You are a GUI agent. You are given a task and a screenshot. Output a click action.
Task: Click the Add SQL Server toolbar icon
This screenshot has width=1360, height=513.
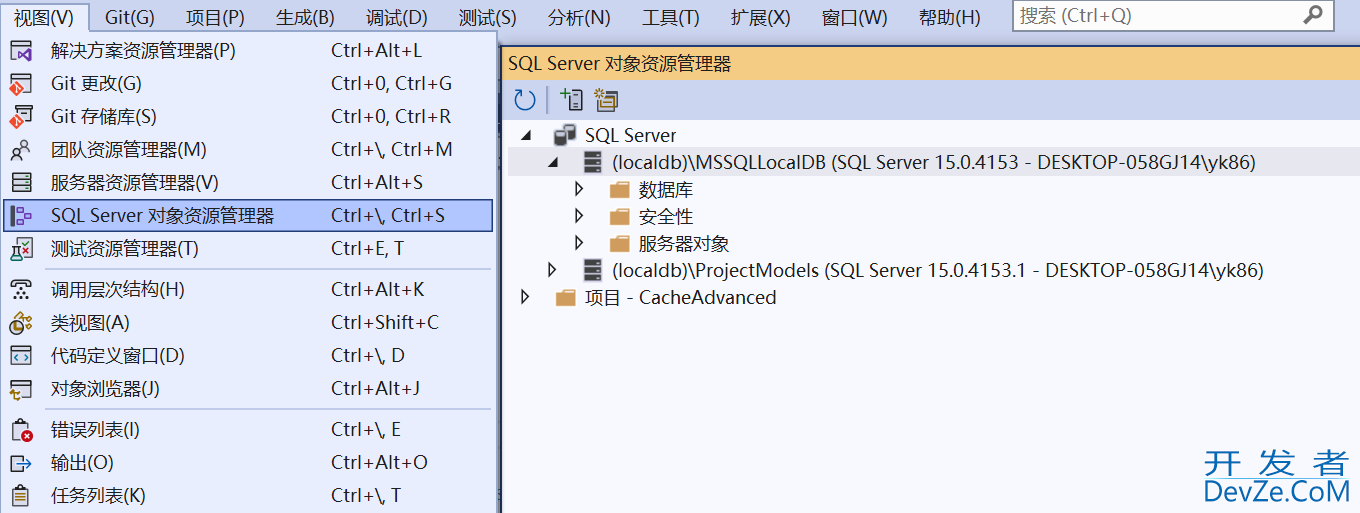tap(572, 99)
